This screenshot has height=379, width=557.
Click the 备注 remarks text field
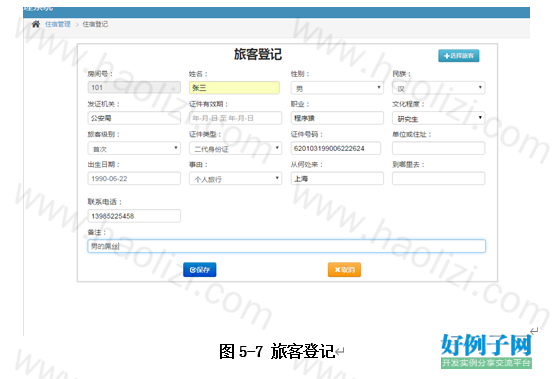point(286,246)
